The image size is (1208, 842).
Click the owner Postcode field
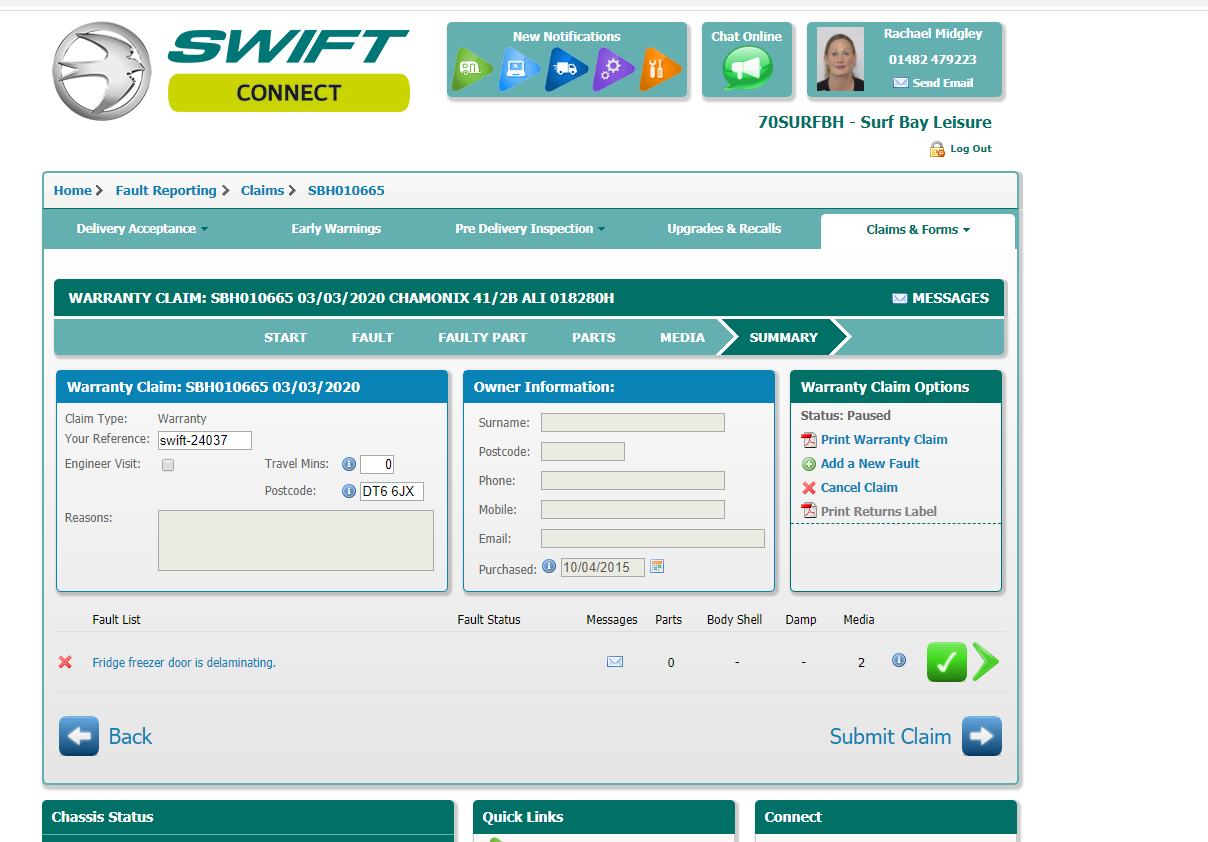click(x=583, y=452)
